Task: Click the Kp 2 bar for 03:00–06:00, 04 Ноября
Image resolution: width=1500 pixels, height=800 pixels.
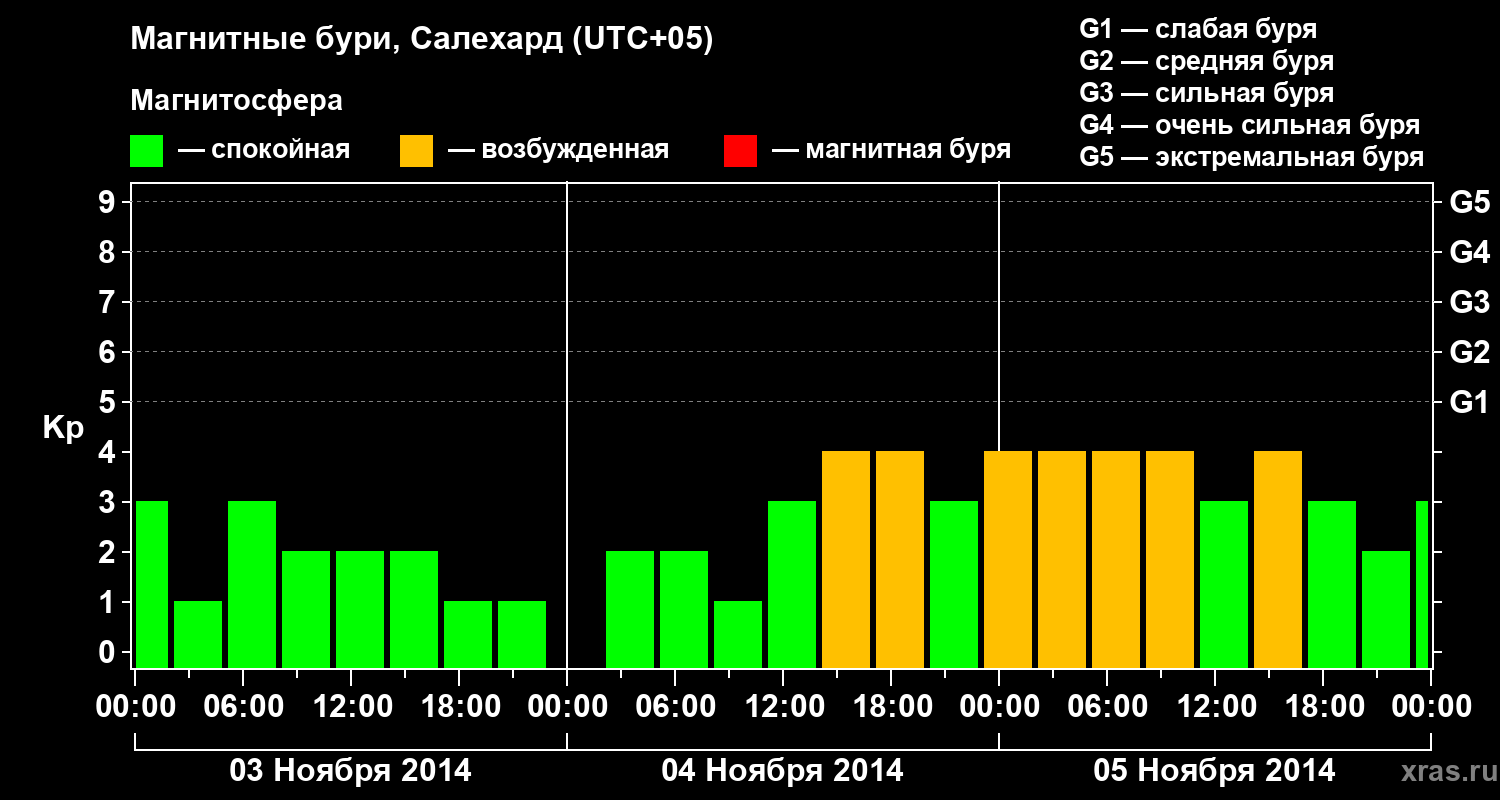Action: 630,609
